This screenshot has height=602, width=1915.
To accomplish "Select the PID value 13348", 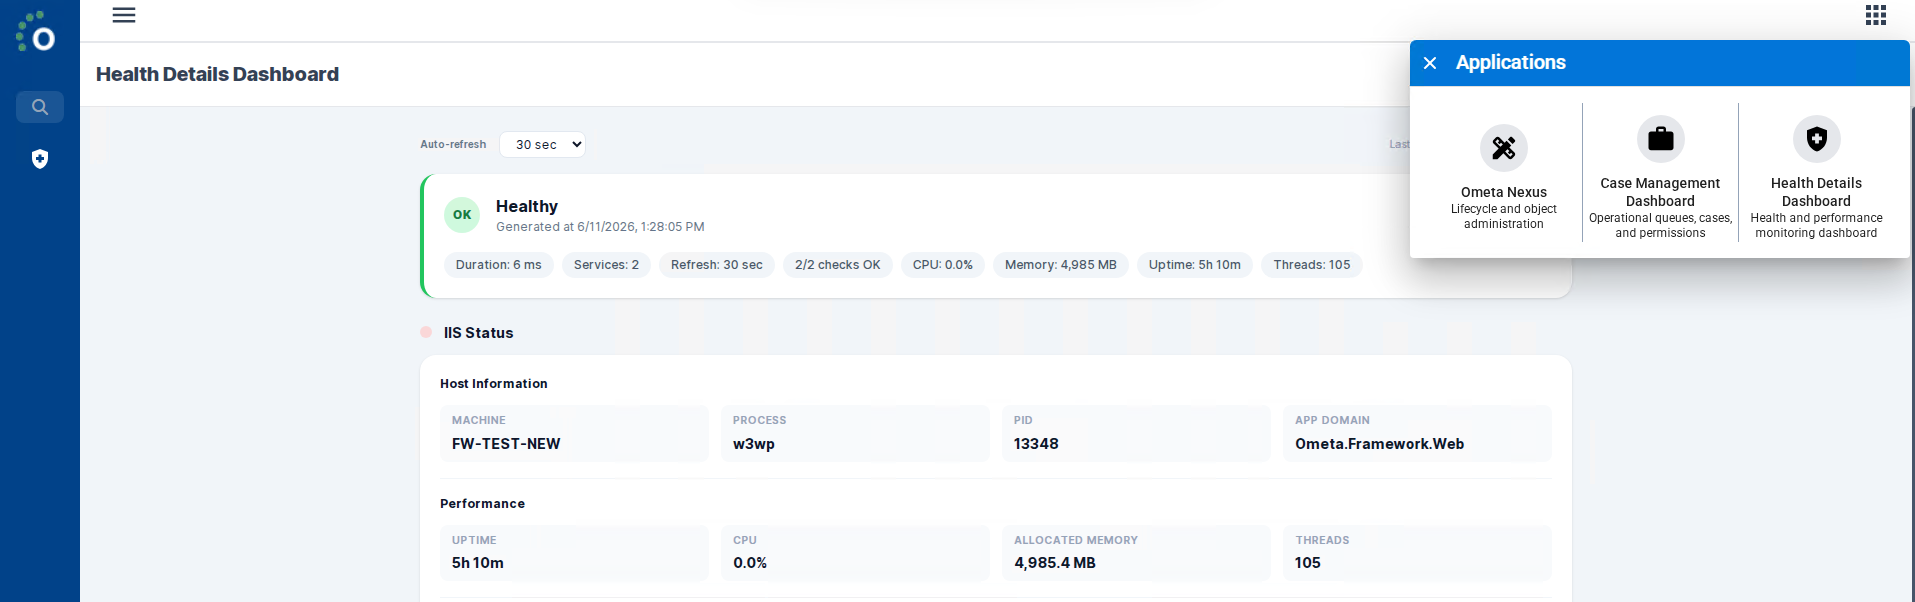I will [x=1036, y=444].
